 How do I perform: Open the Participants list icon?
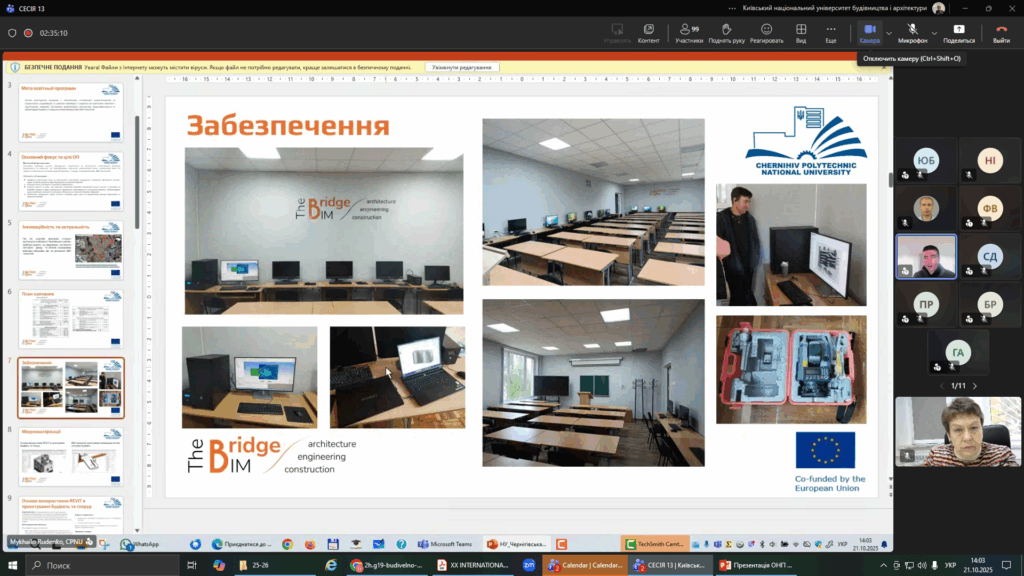(688, 29)
